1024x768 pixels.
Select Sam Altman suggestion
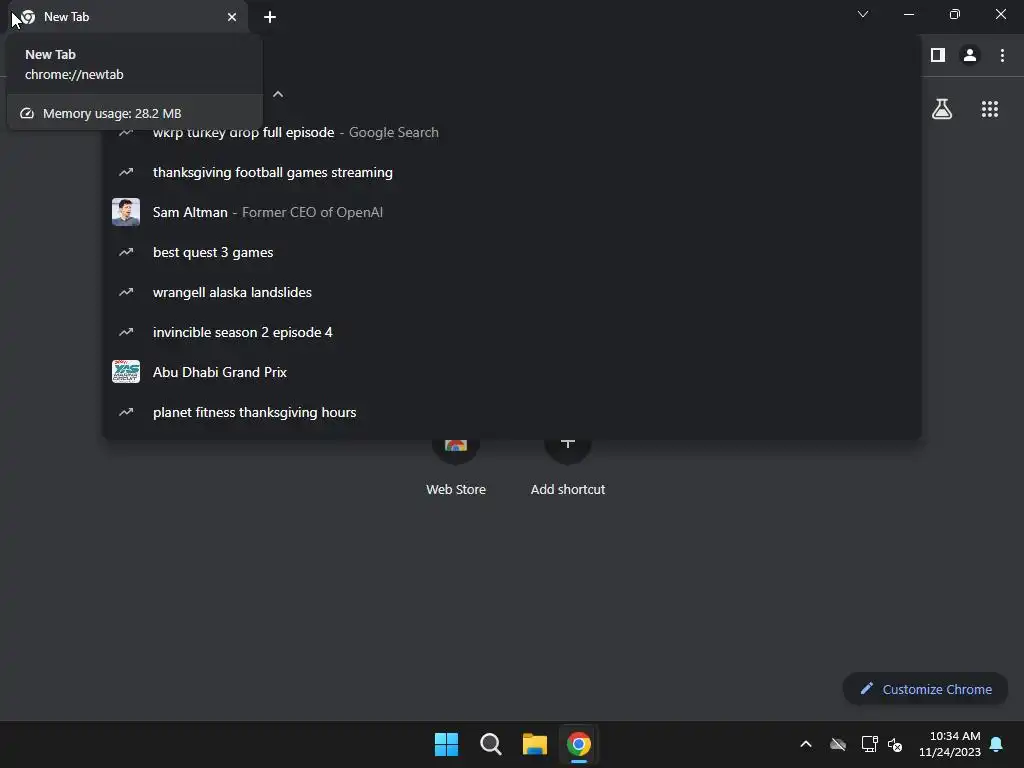click(x=512, y=212)
